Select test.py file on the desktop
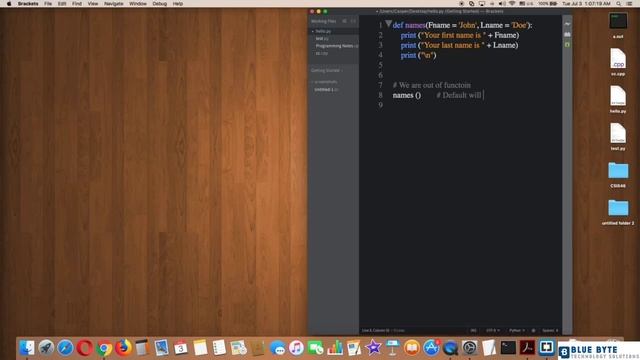The height and width of the screenshot is (360, 640). point(618,136)
